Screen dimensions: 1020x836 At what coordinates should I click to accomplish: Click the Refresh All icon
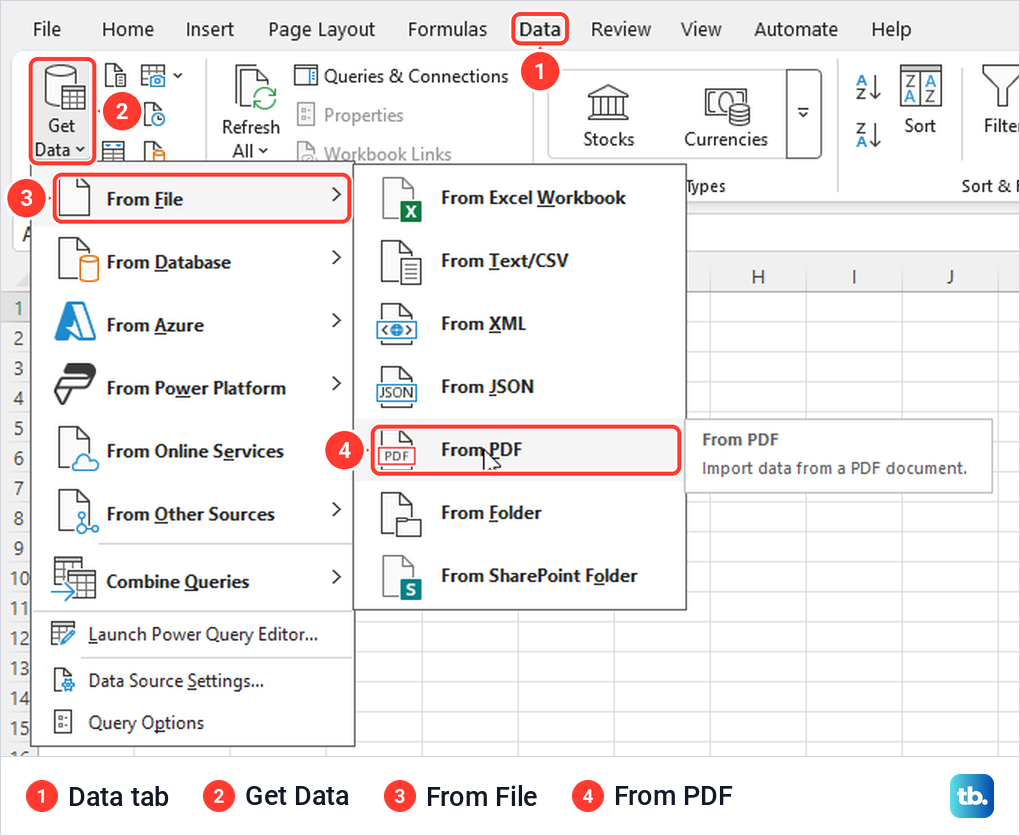[x=254, y=87]
